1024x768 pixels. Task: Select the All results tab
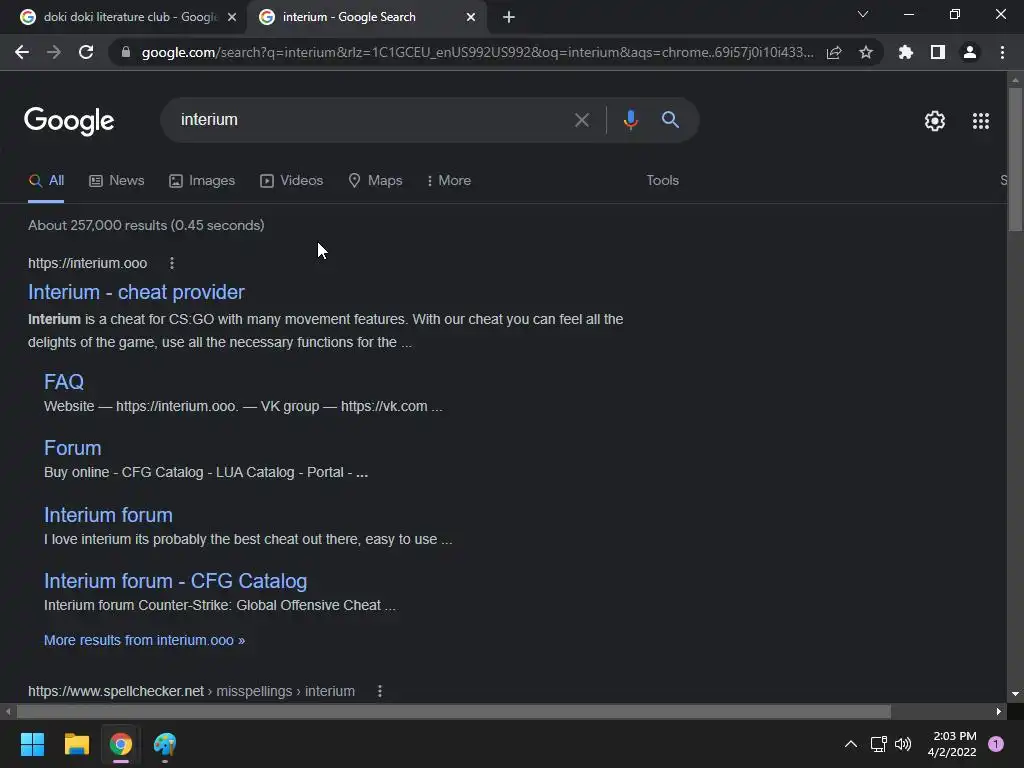point(46,180)
